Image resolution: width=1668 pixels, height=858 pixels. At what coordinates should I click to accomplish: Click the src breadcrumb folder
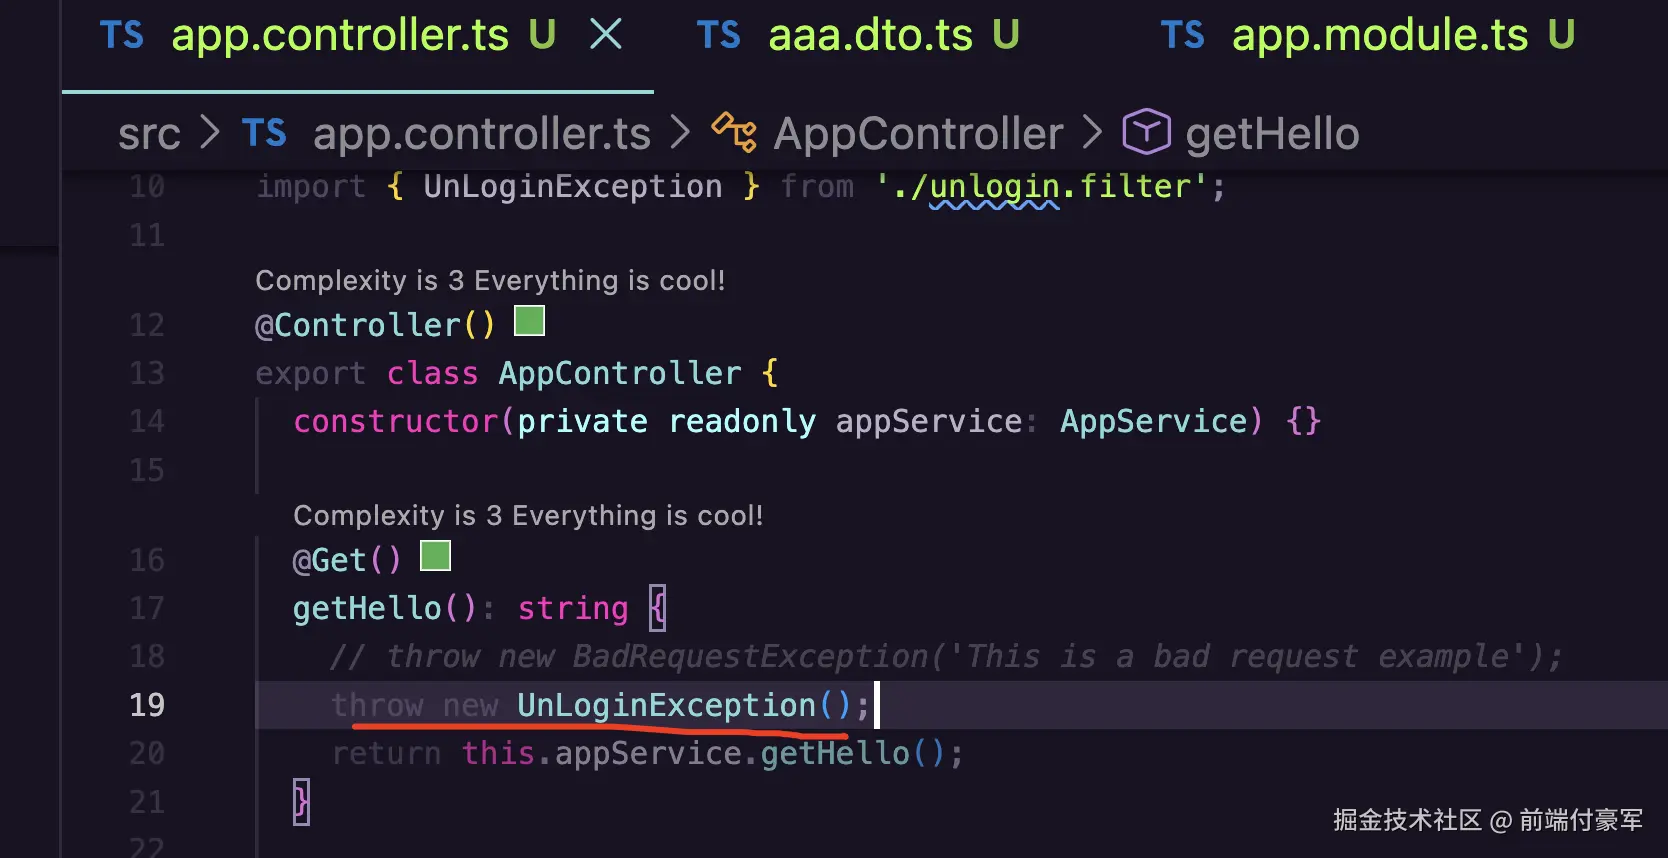[149, 134]
